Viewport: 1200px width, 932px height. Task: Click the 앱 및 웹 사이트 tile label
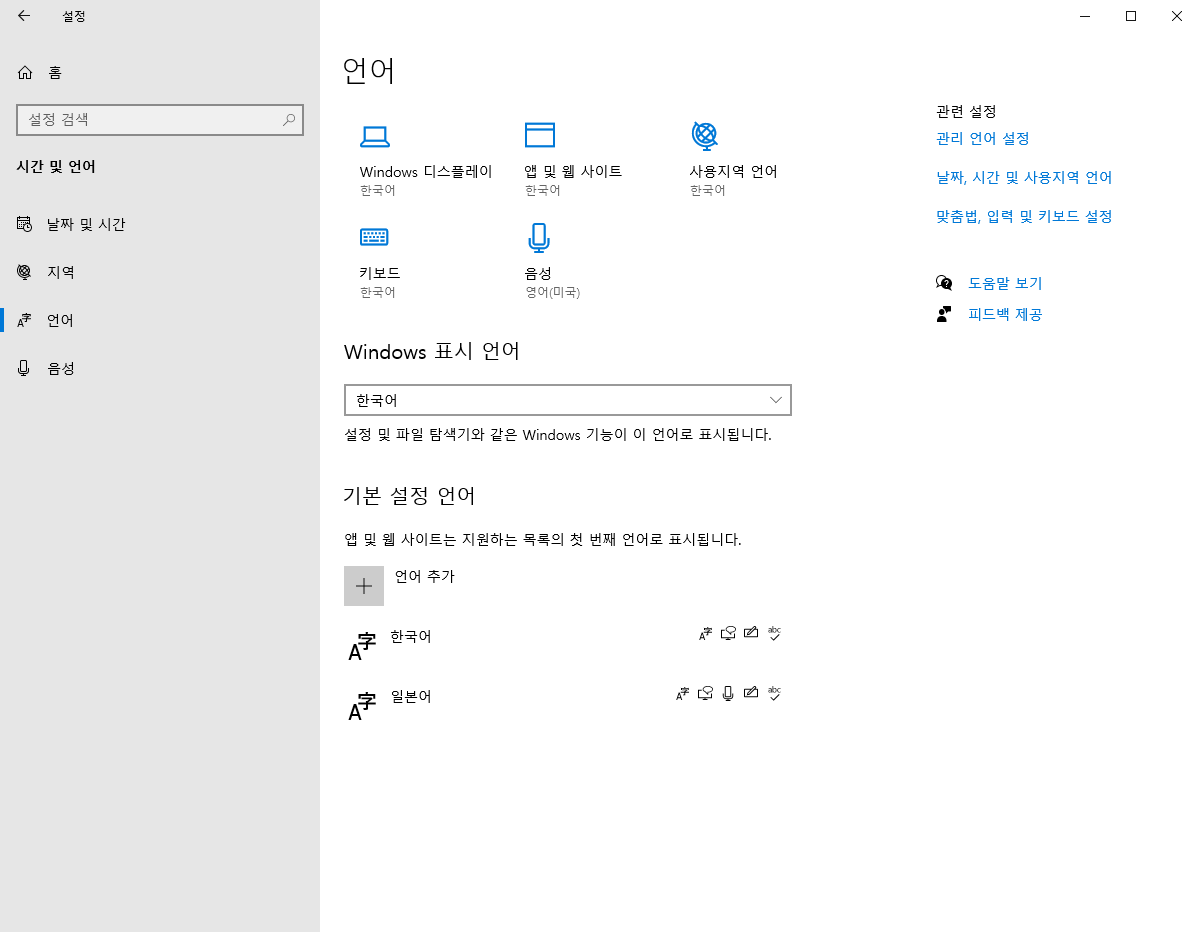[x=573, y=171]
